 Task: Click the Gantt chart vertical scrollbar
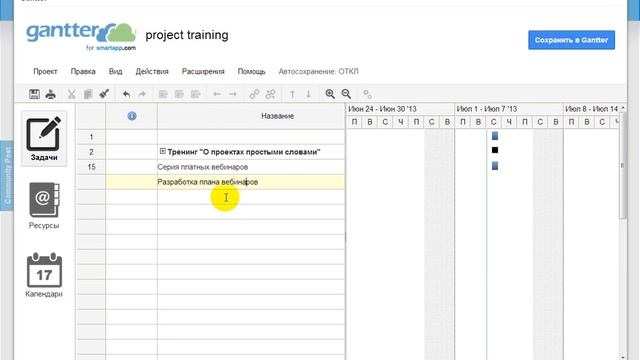pos(623,165)
